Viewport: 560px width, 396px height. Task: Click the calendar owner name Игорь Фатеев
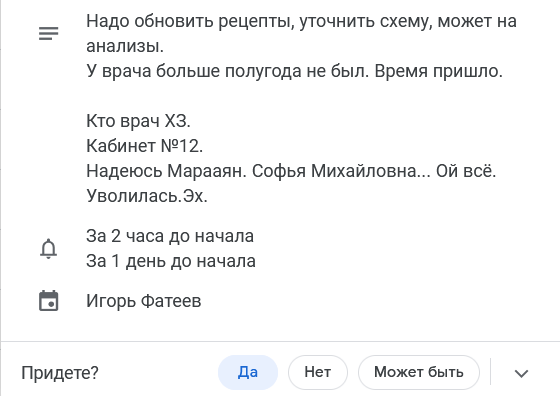pos(144,301)
